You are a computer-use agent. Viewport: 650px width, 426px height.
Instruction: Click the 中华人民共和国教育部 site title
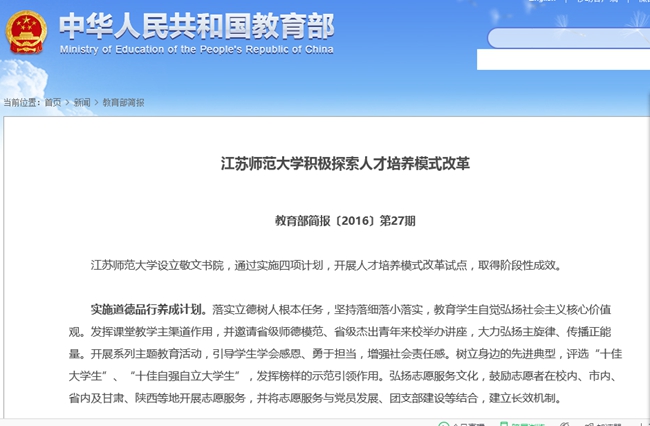[x=196, y=24]
